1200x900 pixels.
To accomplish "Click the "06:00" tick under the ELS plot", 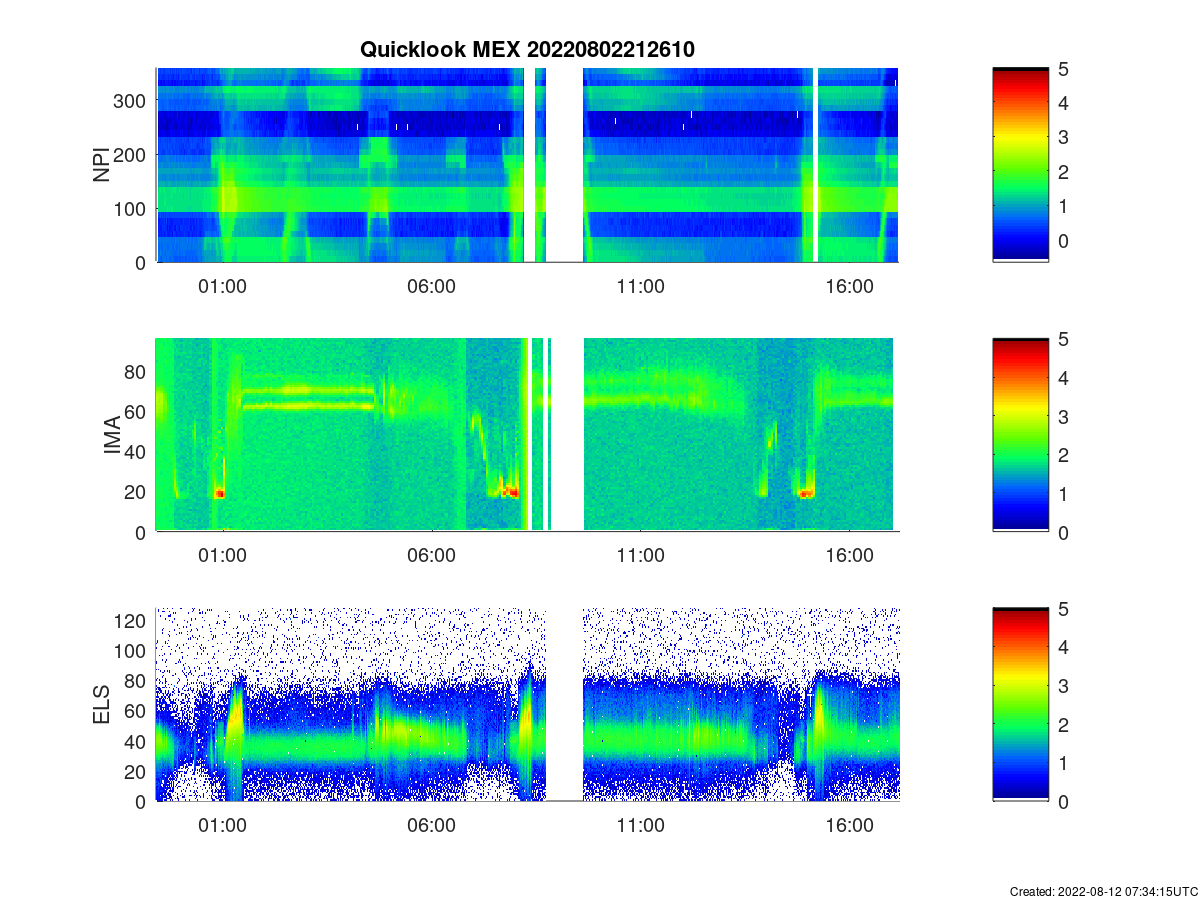I will [x=431, y=825].
